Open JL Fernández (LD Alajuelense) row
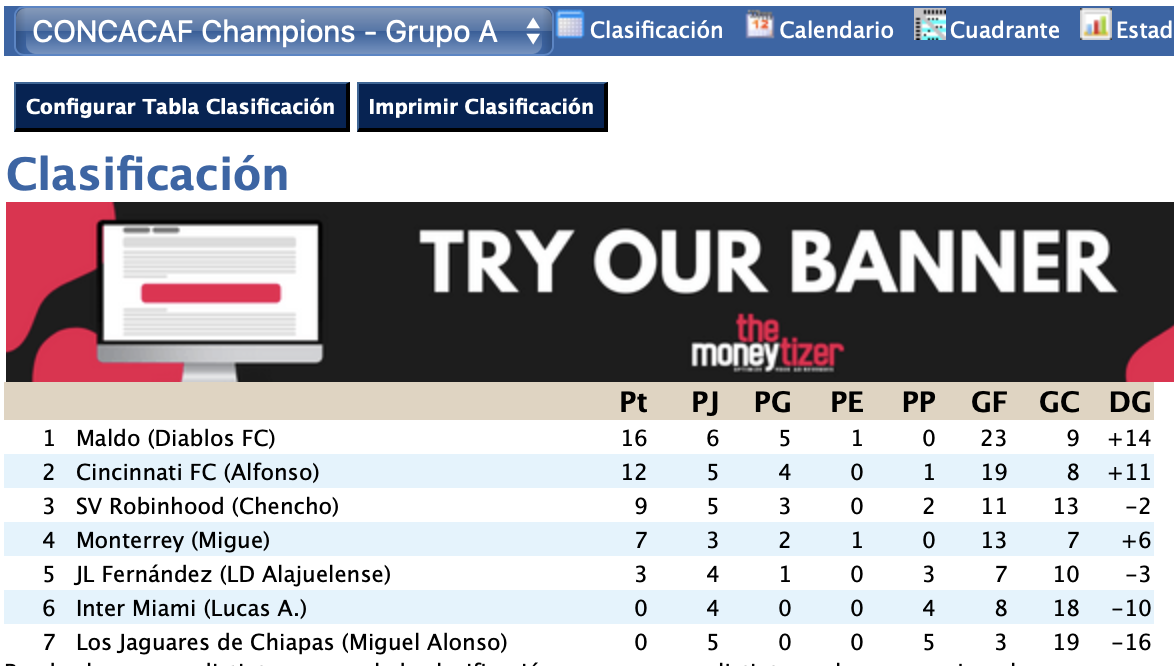This screenshot has width=1174, height=666. click(233, 574)
